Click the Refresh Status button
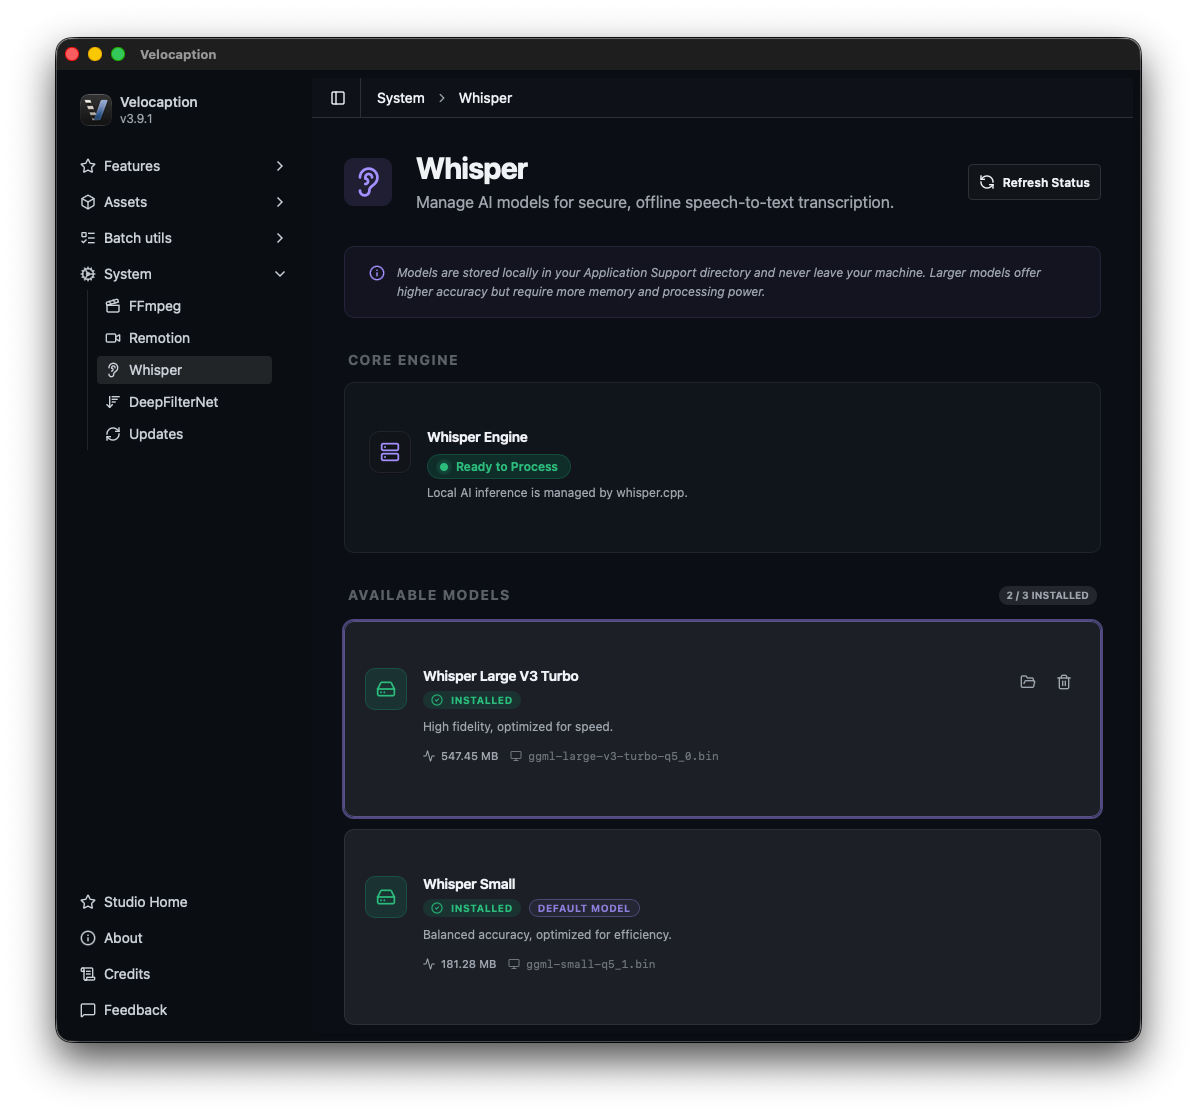The image size is (1197, 1116). [1034, 182]
